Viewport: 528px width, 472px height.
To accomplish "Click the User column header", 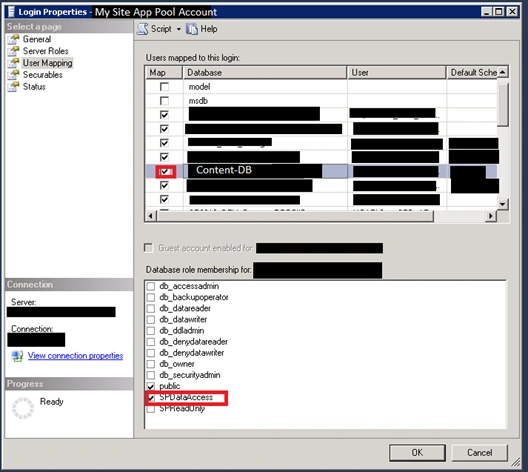I will [x=396, y=73].
